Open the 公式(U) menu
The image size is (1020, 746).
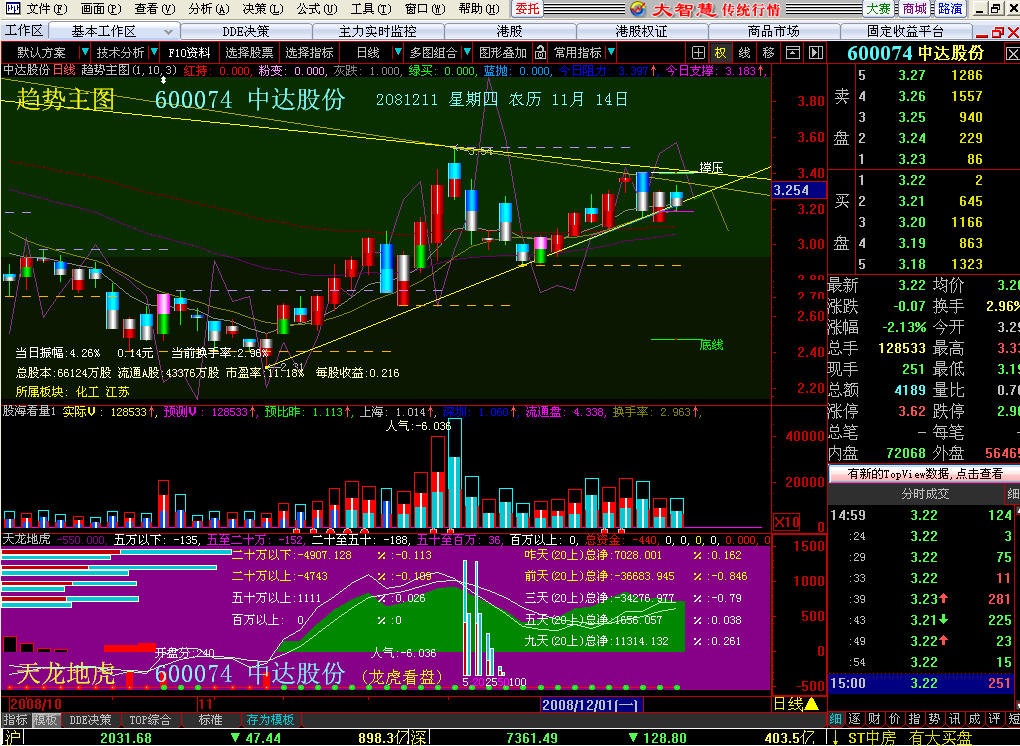pos(317,8)
